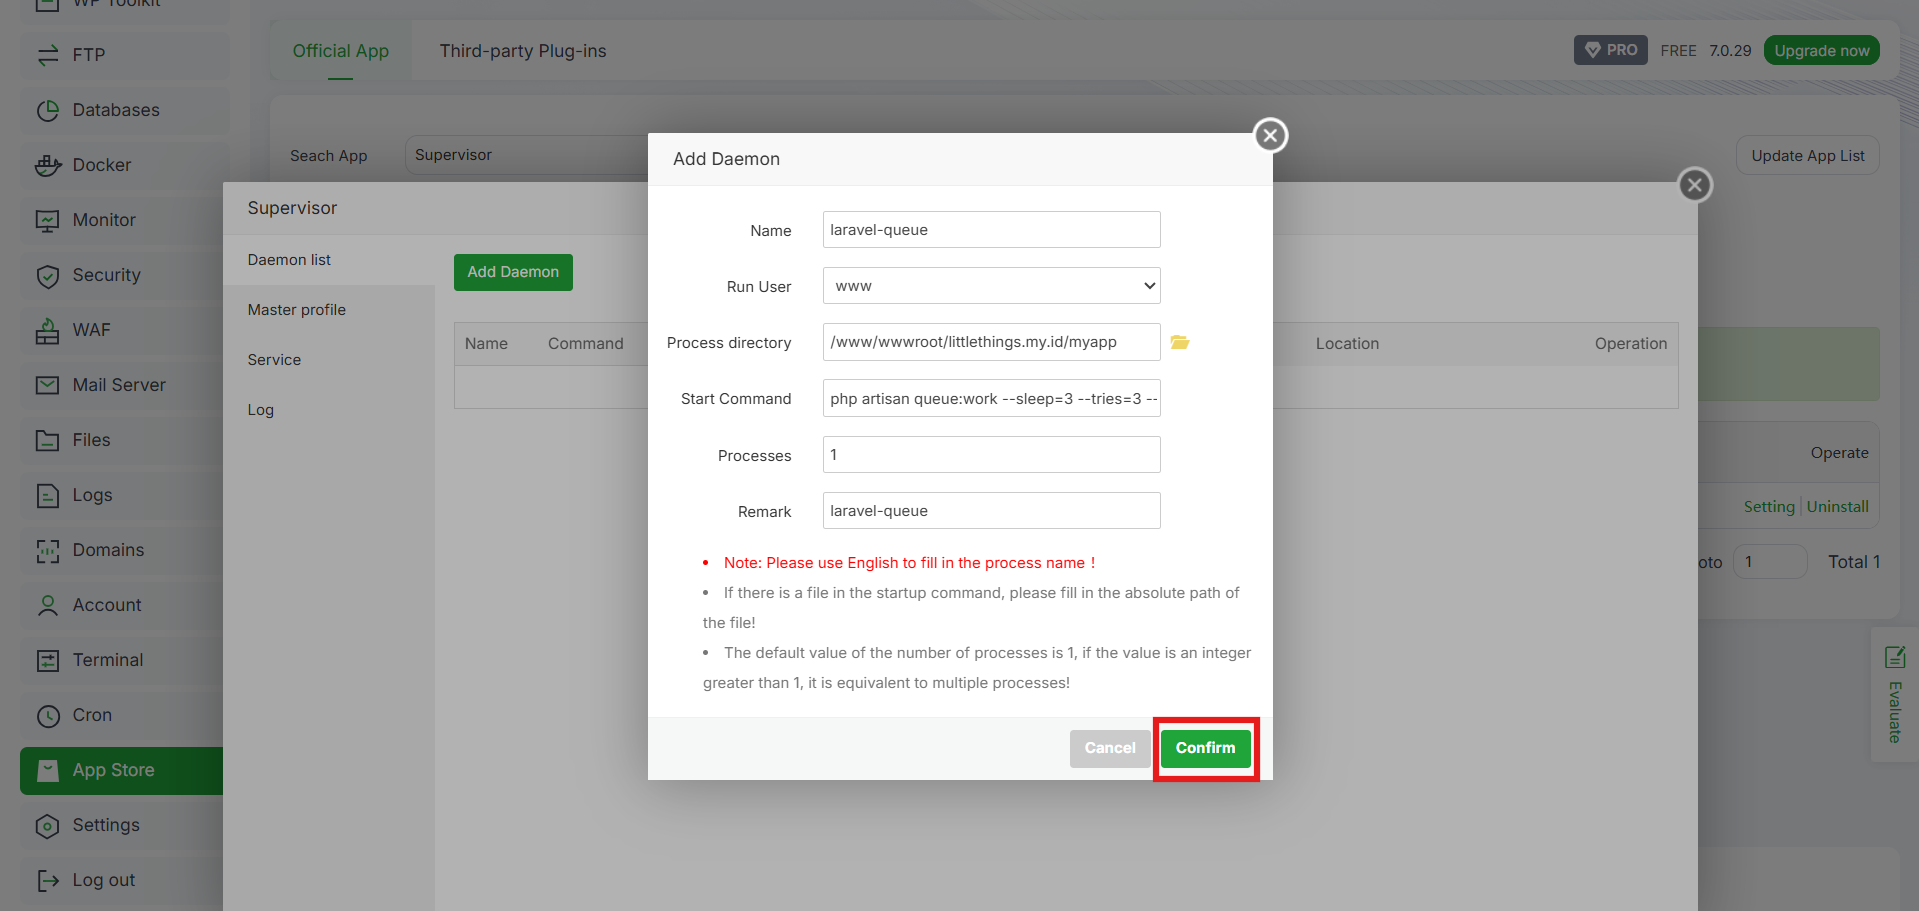This screenshot has height=911, width=1919.
Task: Click the 7.0.29 version number
Action: tap(1730, 51)
